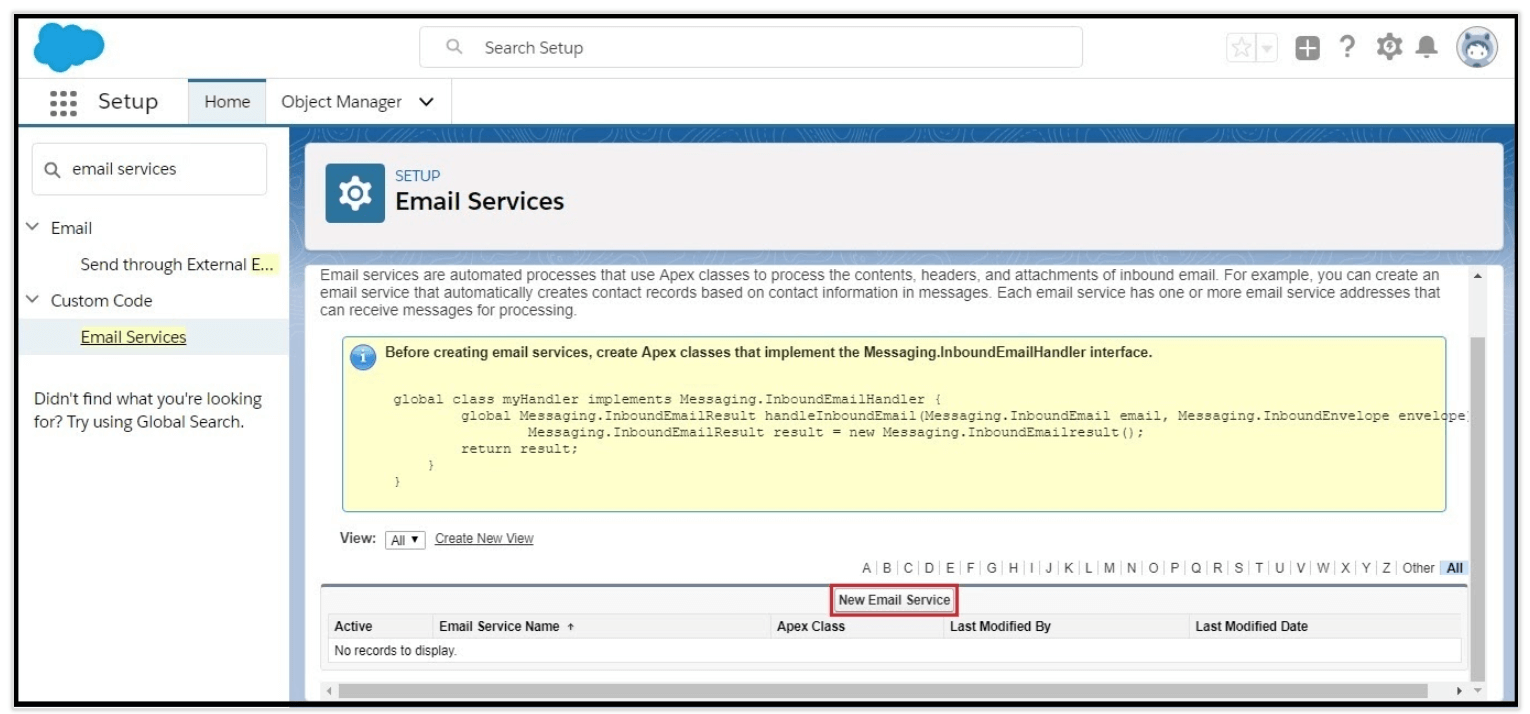Open Salesforce Help via the question mark icon

click(x=1348, y=45)
